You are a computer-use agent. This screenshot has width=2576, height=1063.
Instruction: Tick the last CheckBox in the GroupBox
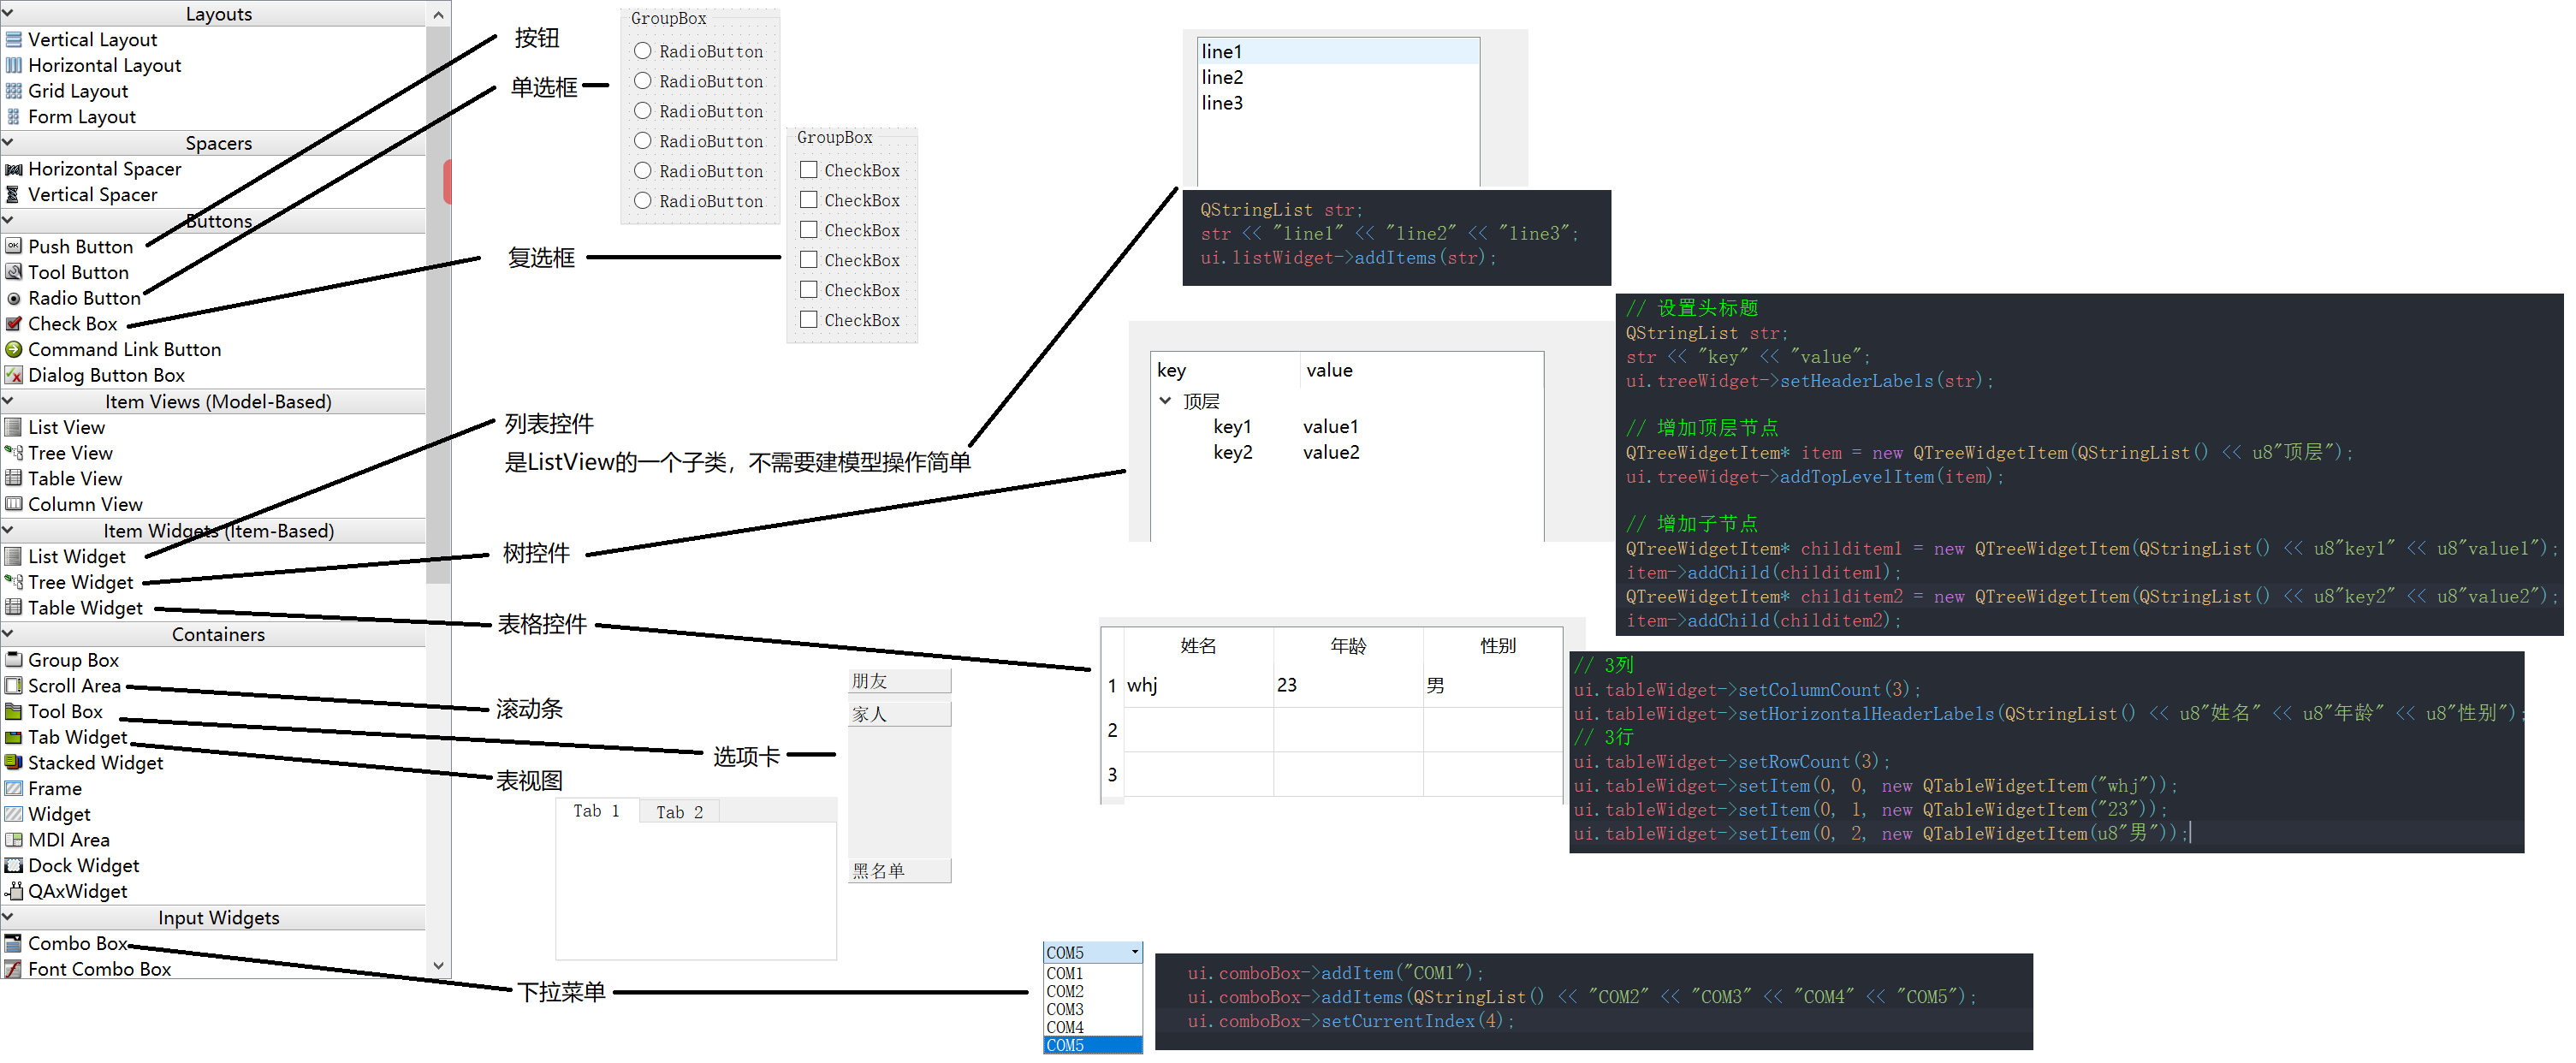click(809, 320)
